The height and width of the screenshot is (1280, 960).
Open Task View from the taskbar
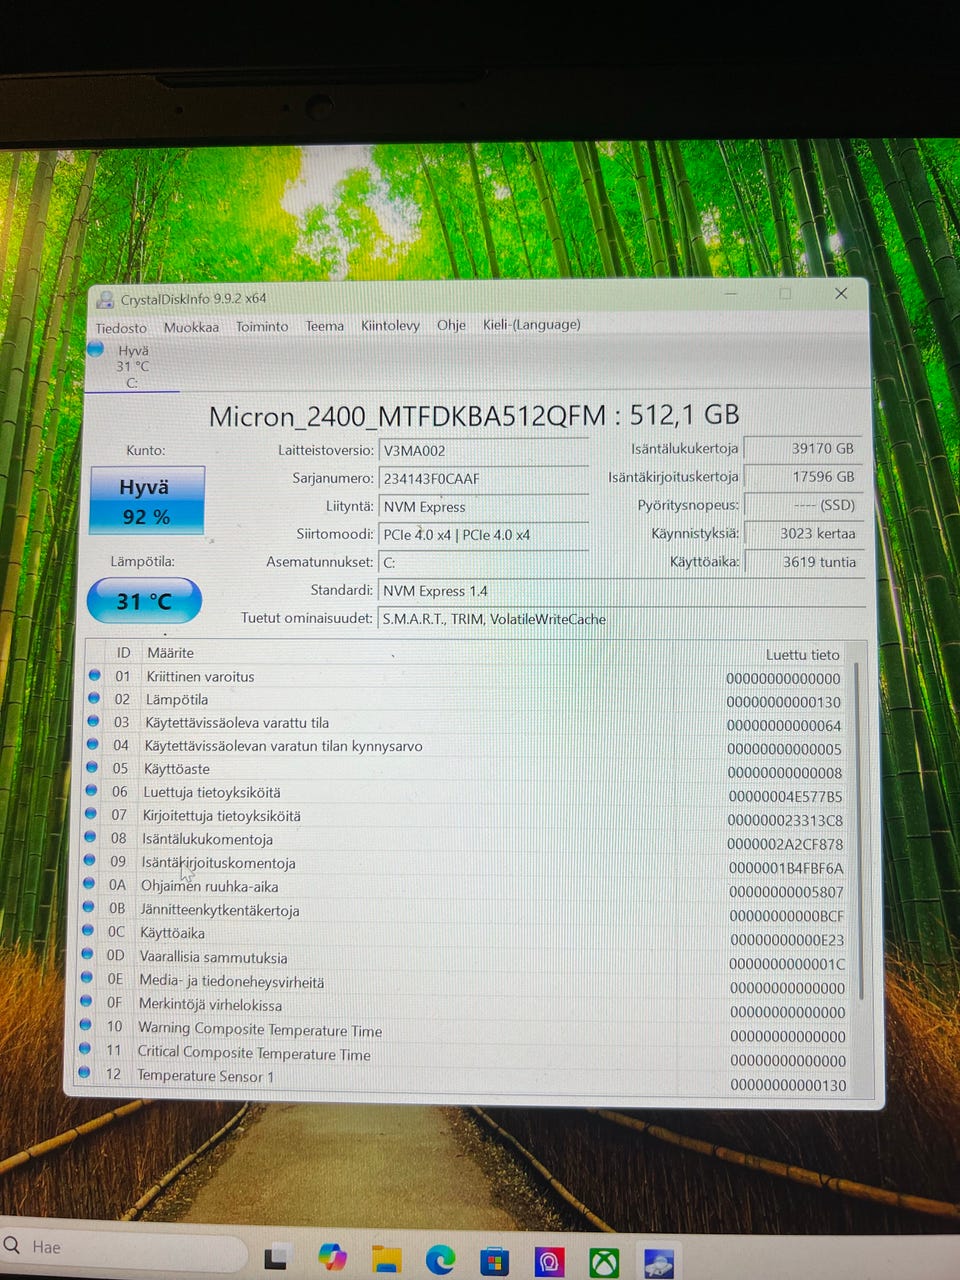(x=277, y=1258)
